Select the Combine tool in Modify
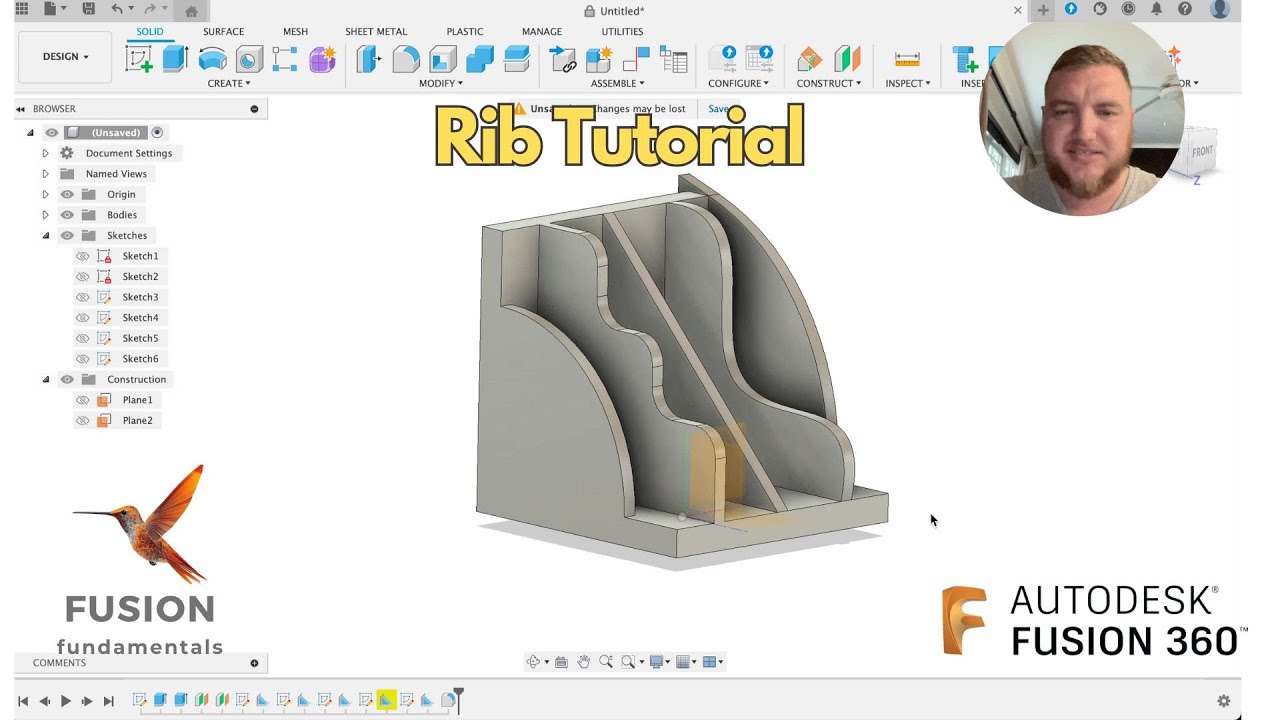 click(480, 59)
